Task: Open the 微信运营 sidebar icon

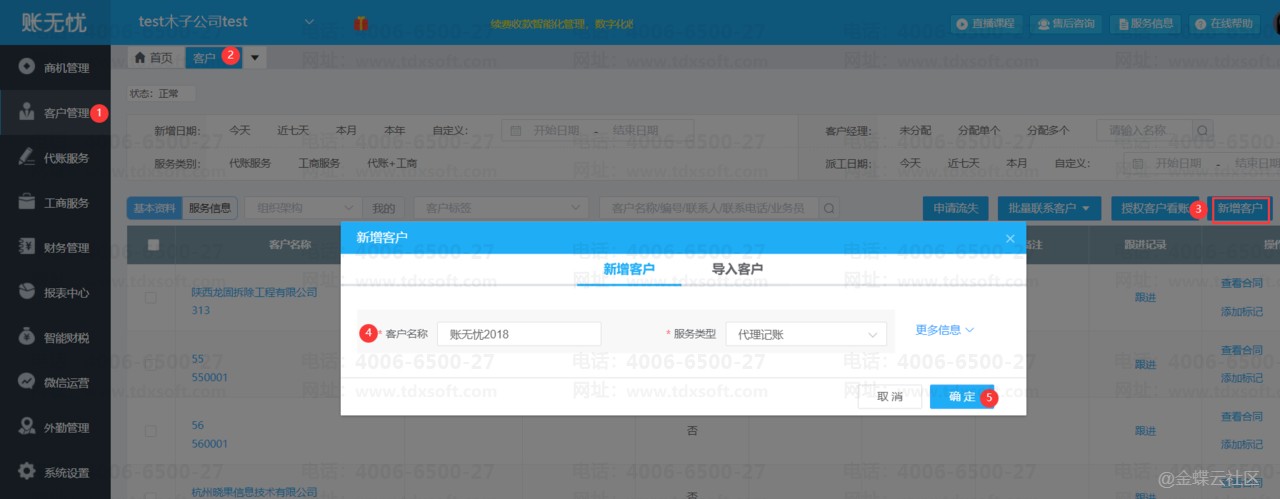Action: 27,382
